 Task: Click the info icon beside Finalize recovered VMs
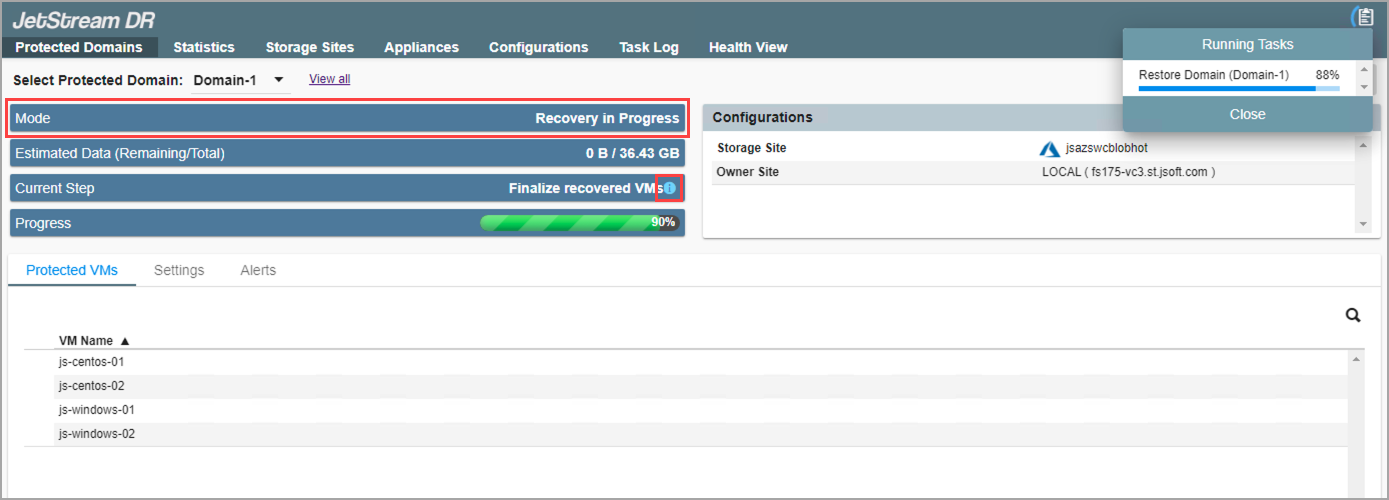[x=670, y=188]
